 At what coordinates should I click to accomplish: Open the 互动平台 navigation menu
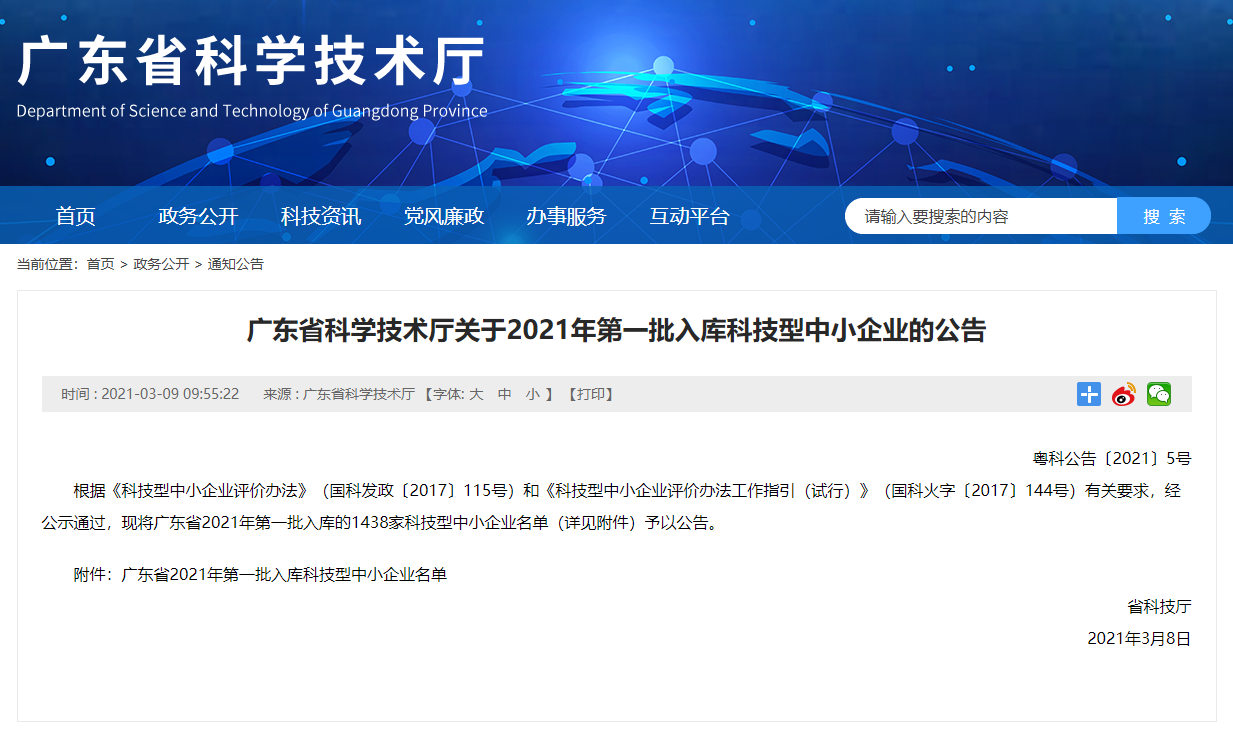tap(689, 215)
